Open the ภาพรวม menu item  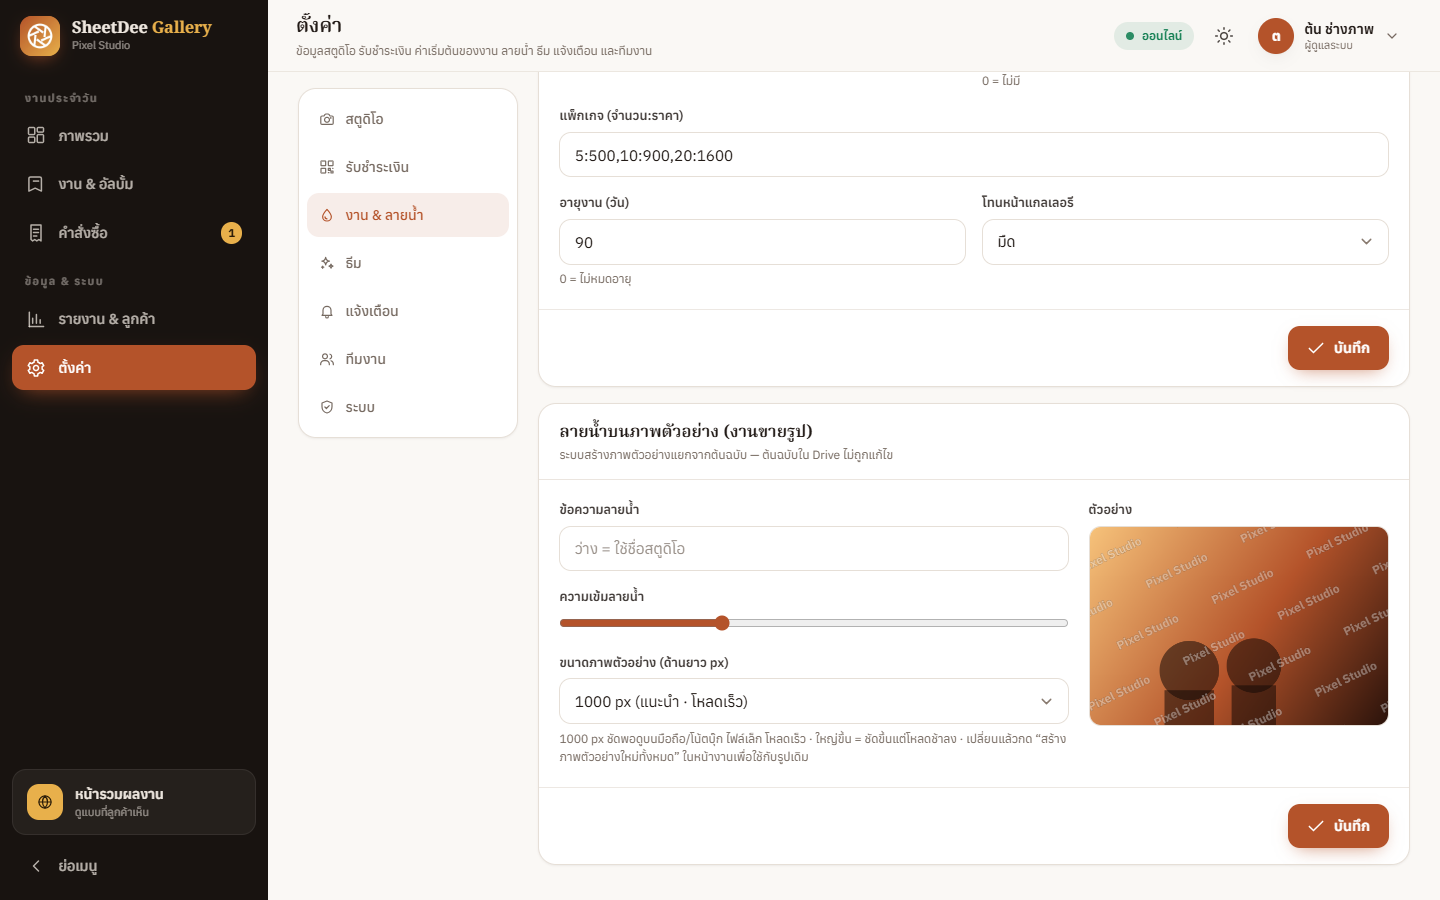(x=134, y=135)
